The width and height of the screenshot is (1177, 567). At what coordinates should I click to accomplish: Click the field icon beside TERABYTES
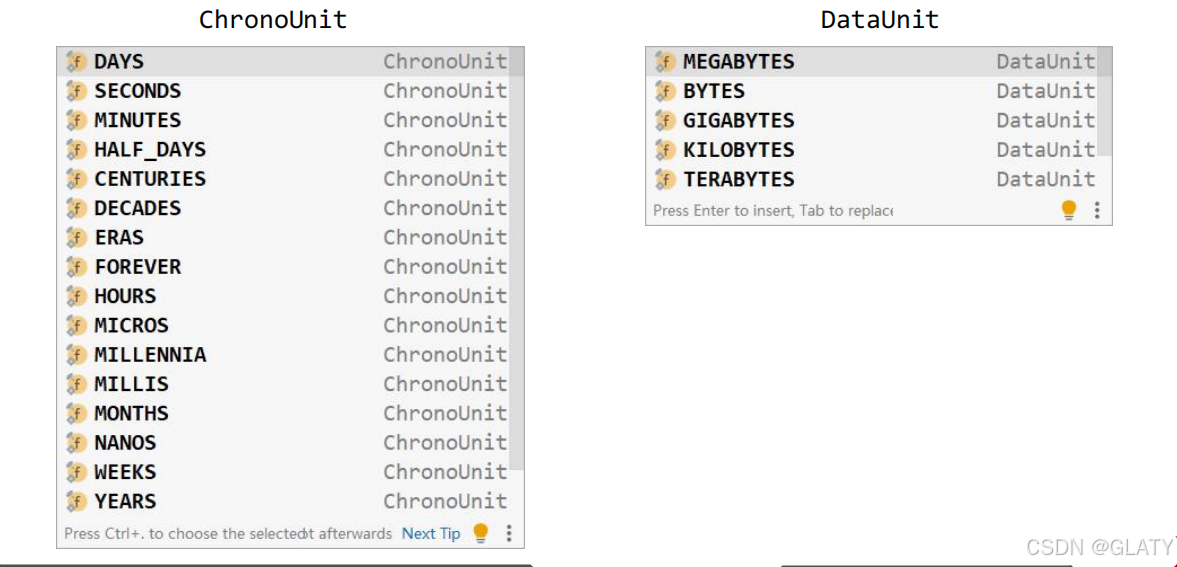pyautogui.click(x=664, y=179)
